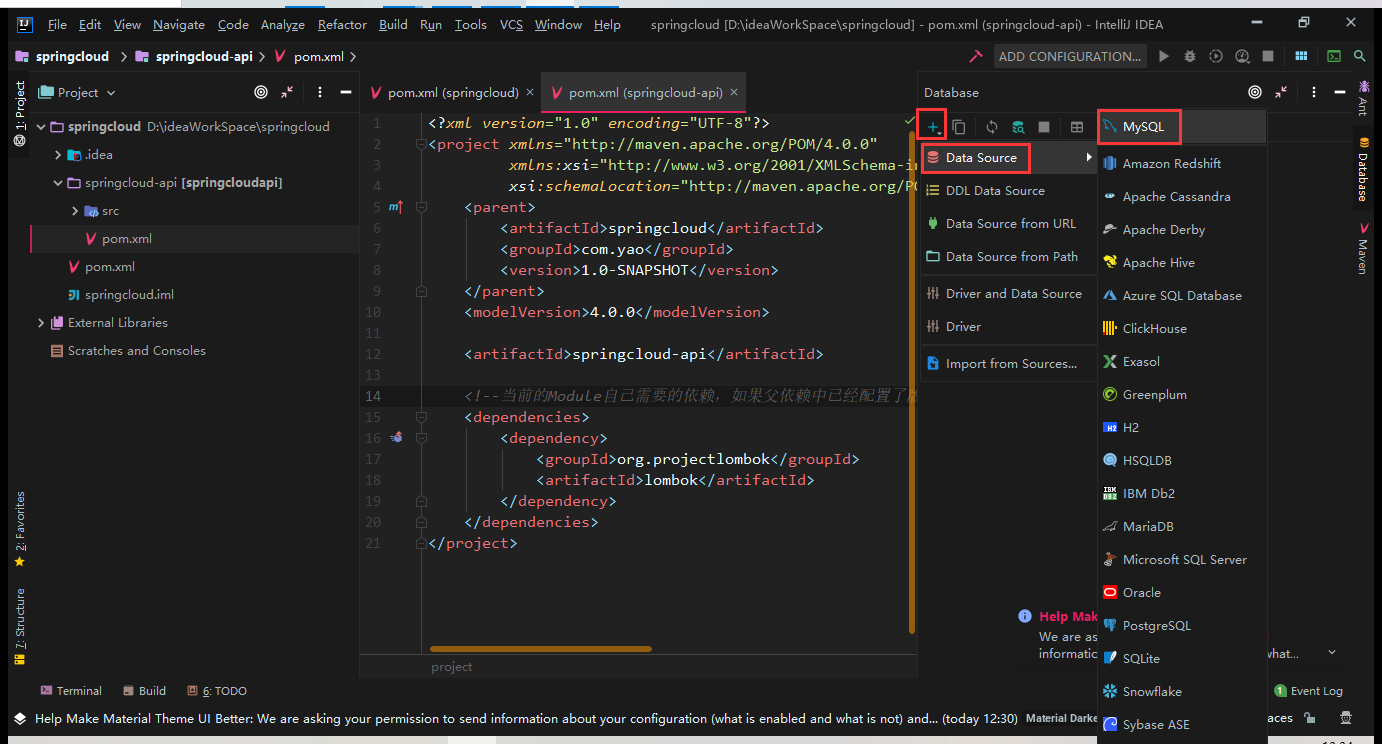Open Data Source Properties icon
1382x744 pixels.
(x=1018, y=127)
